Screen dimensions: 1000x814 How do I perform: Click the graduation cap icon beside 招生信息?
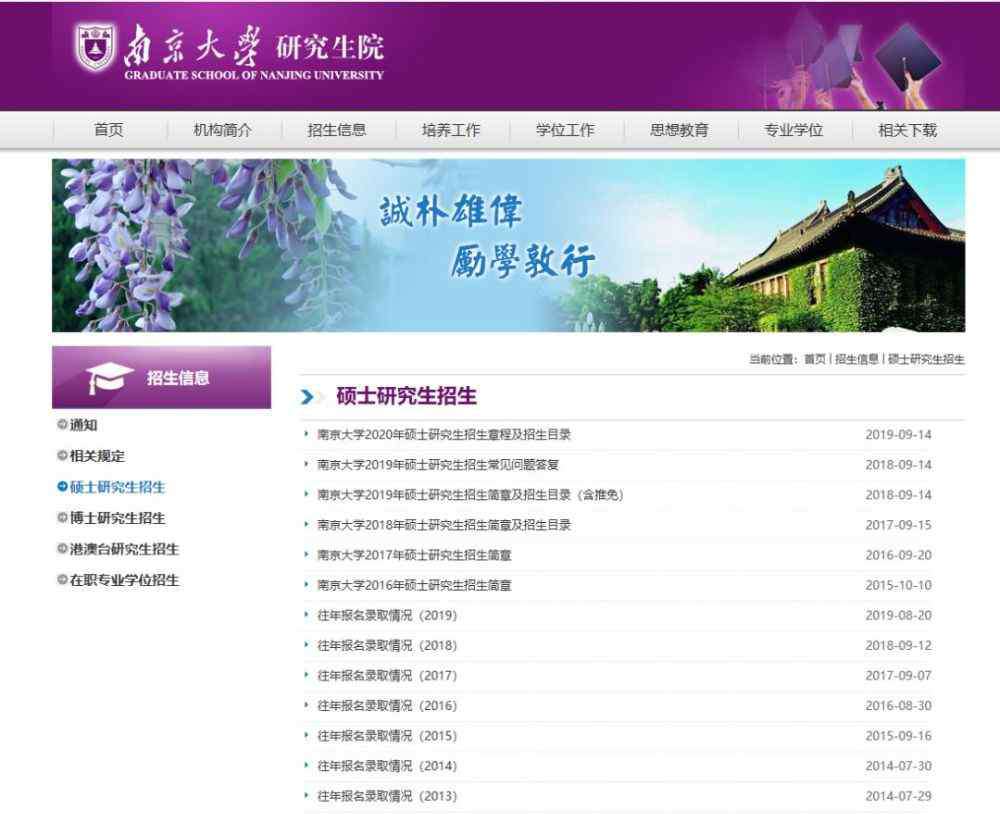[109, 378]
